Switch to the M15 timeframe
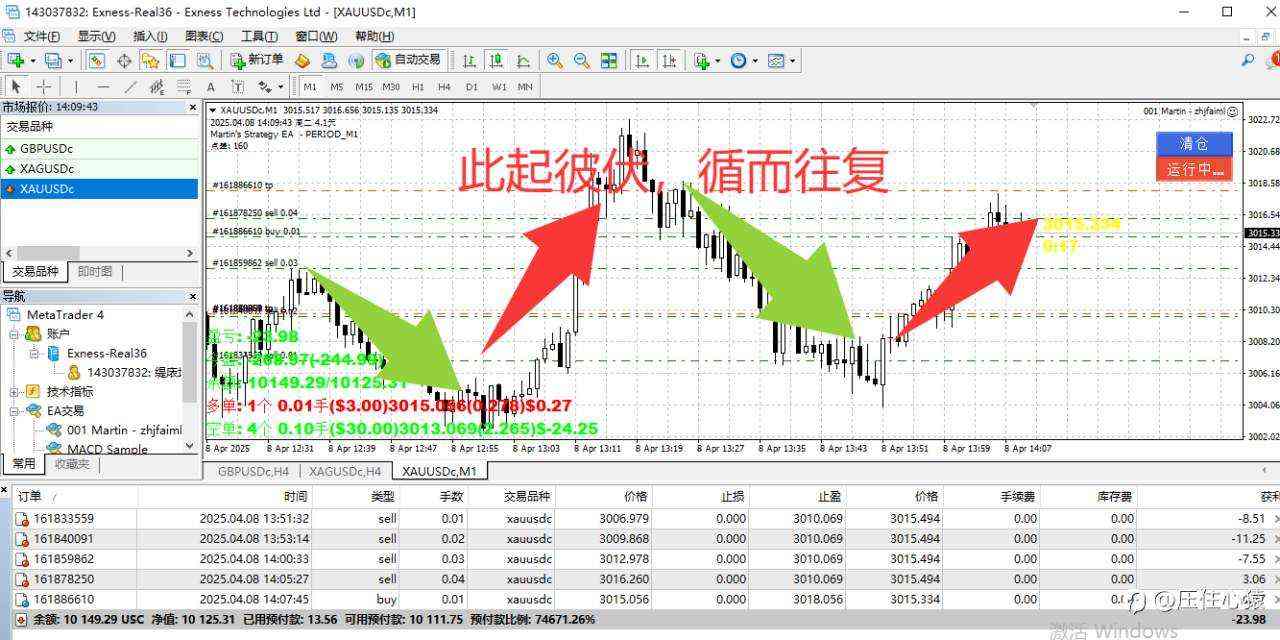This screenshot has width=1280, height=640. 364,86
